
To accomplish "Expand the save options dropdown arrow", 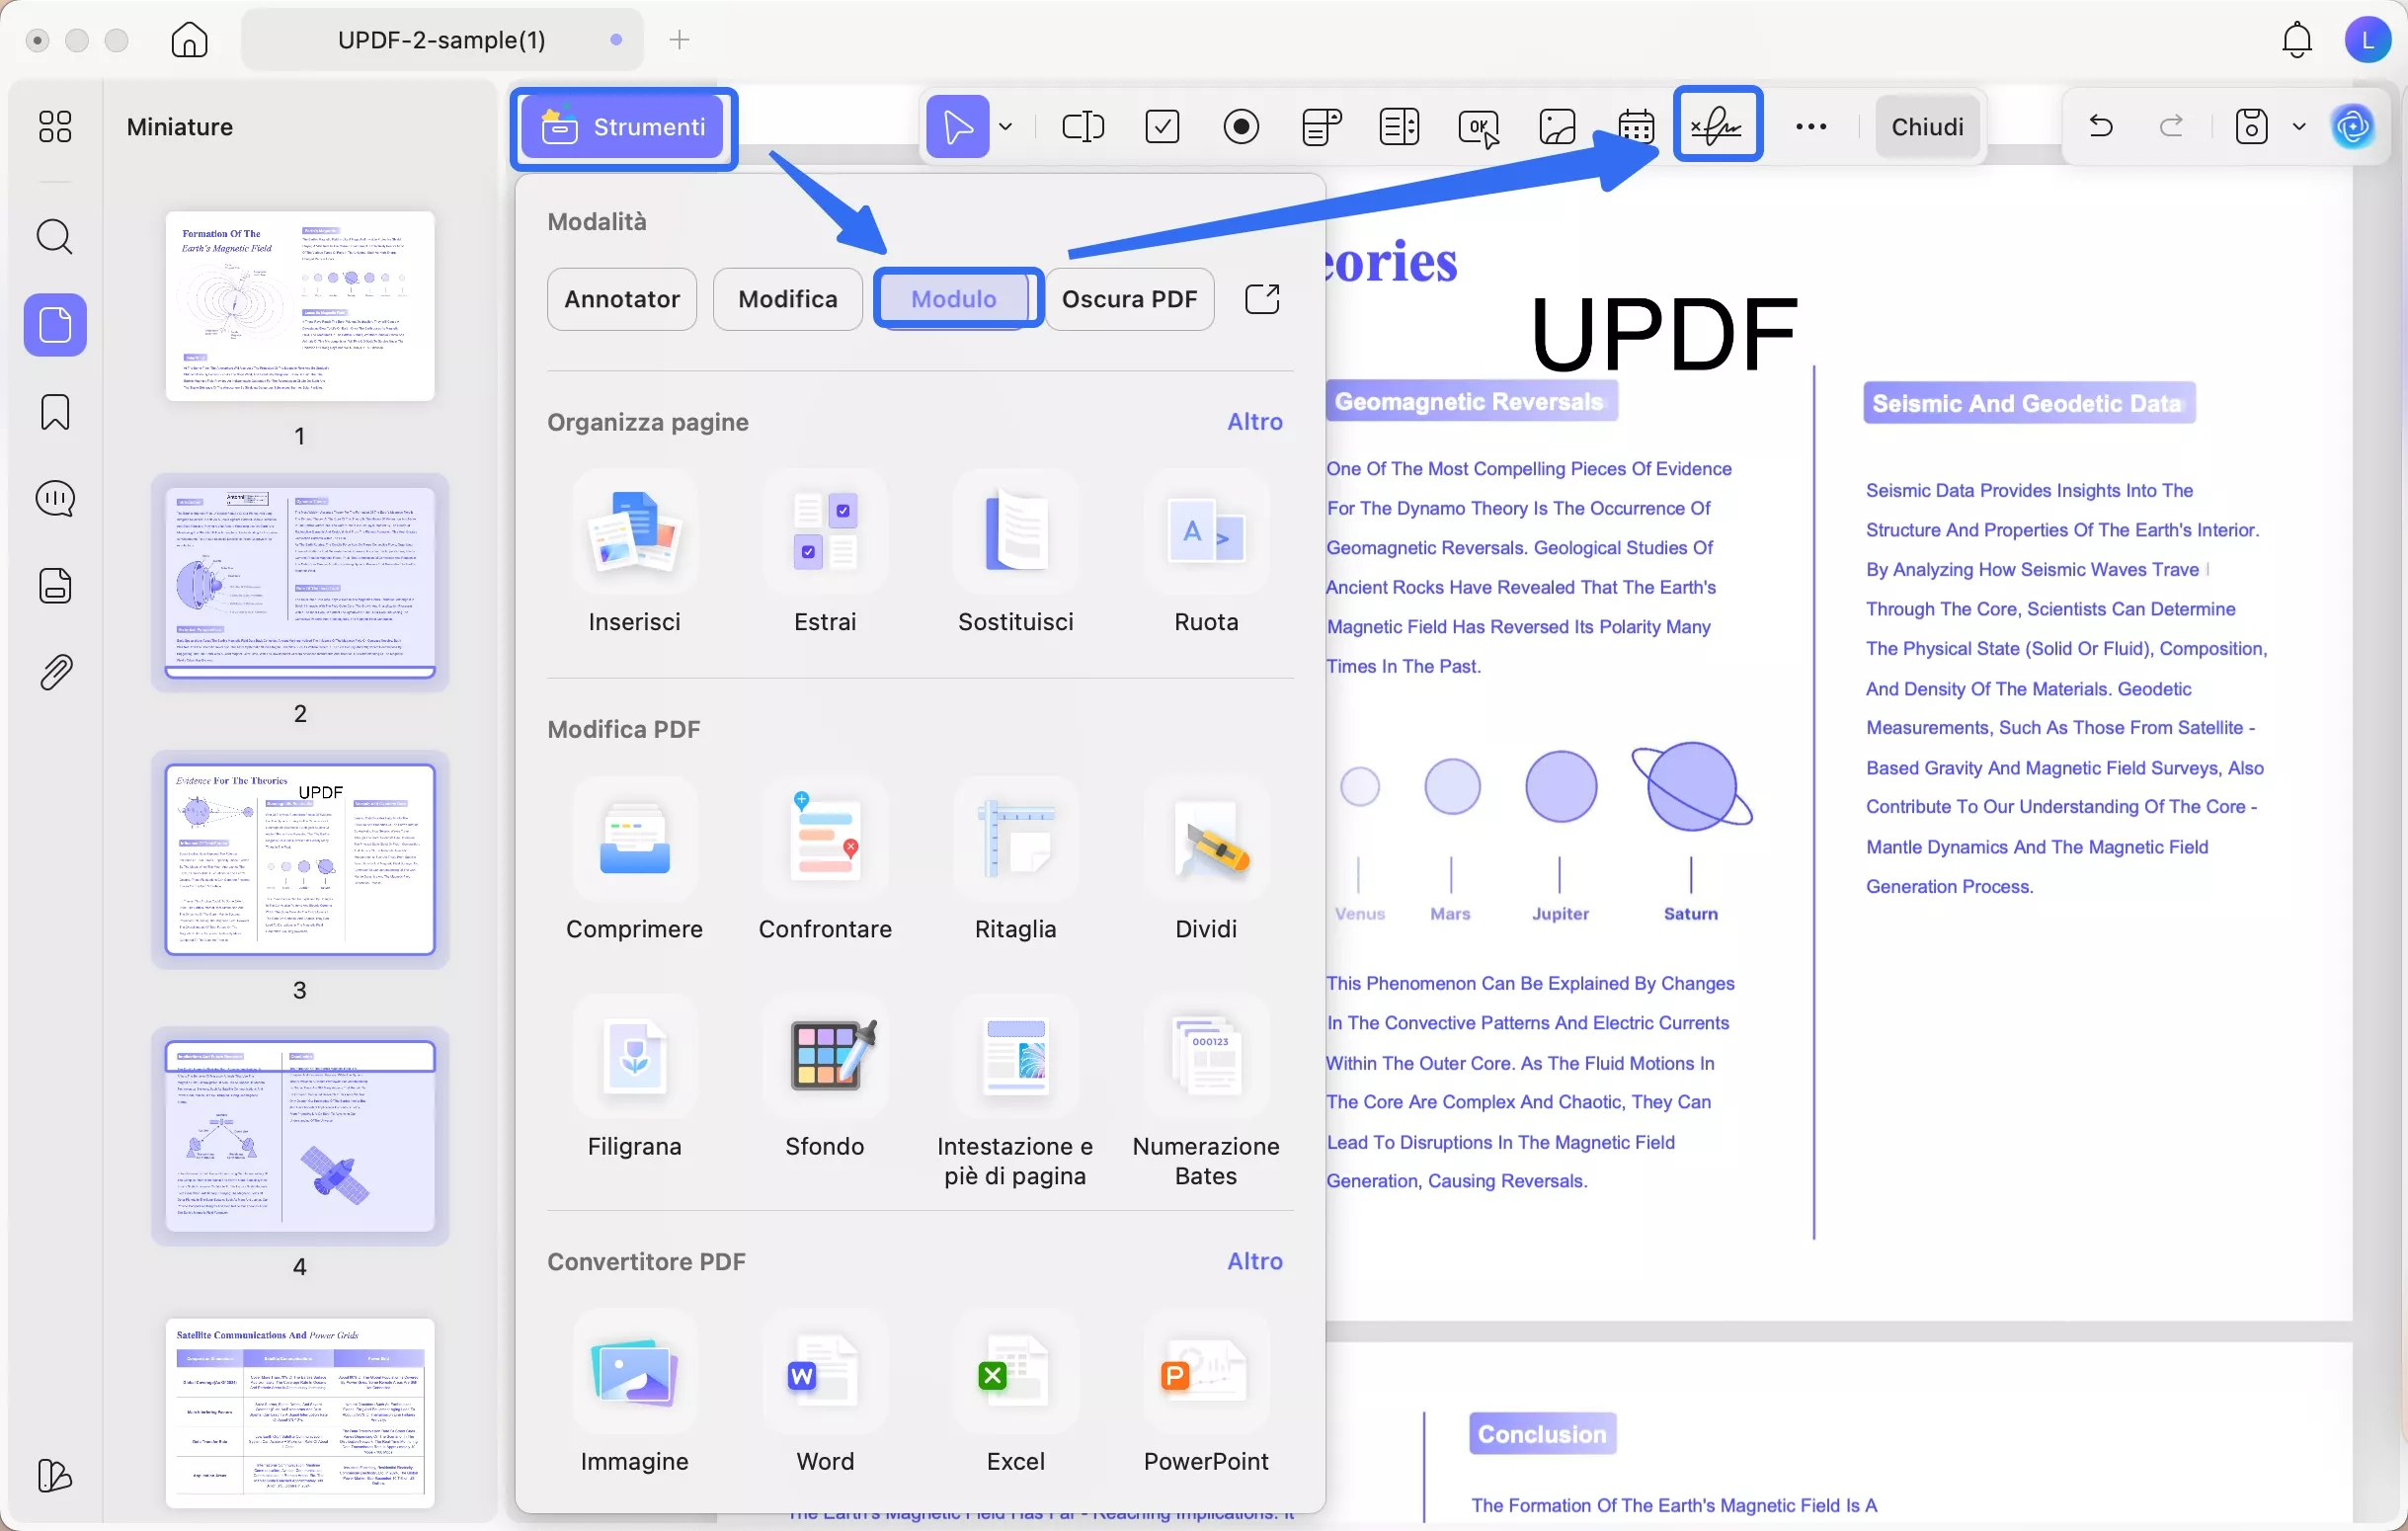I will pos(2299,126).
